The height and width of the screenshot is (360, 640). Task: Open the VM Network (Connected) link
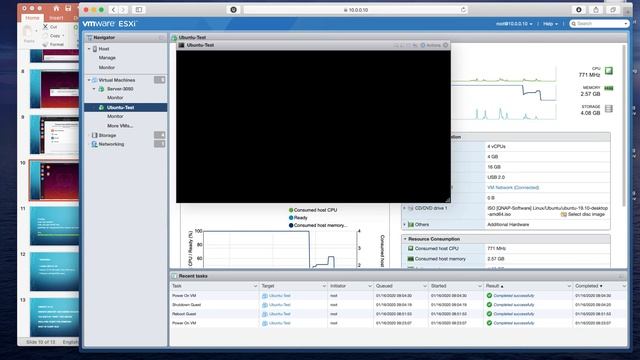coord(513,188)
